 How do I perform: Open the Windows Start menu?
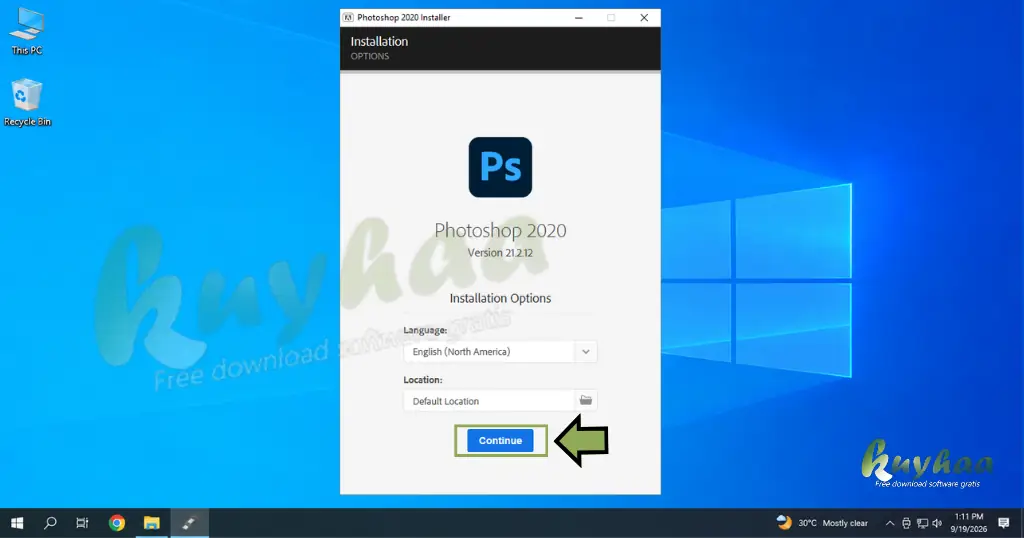pos(18,523)
